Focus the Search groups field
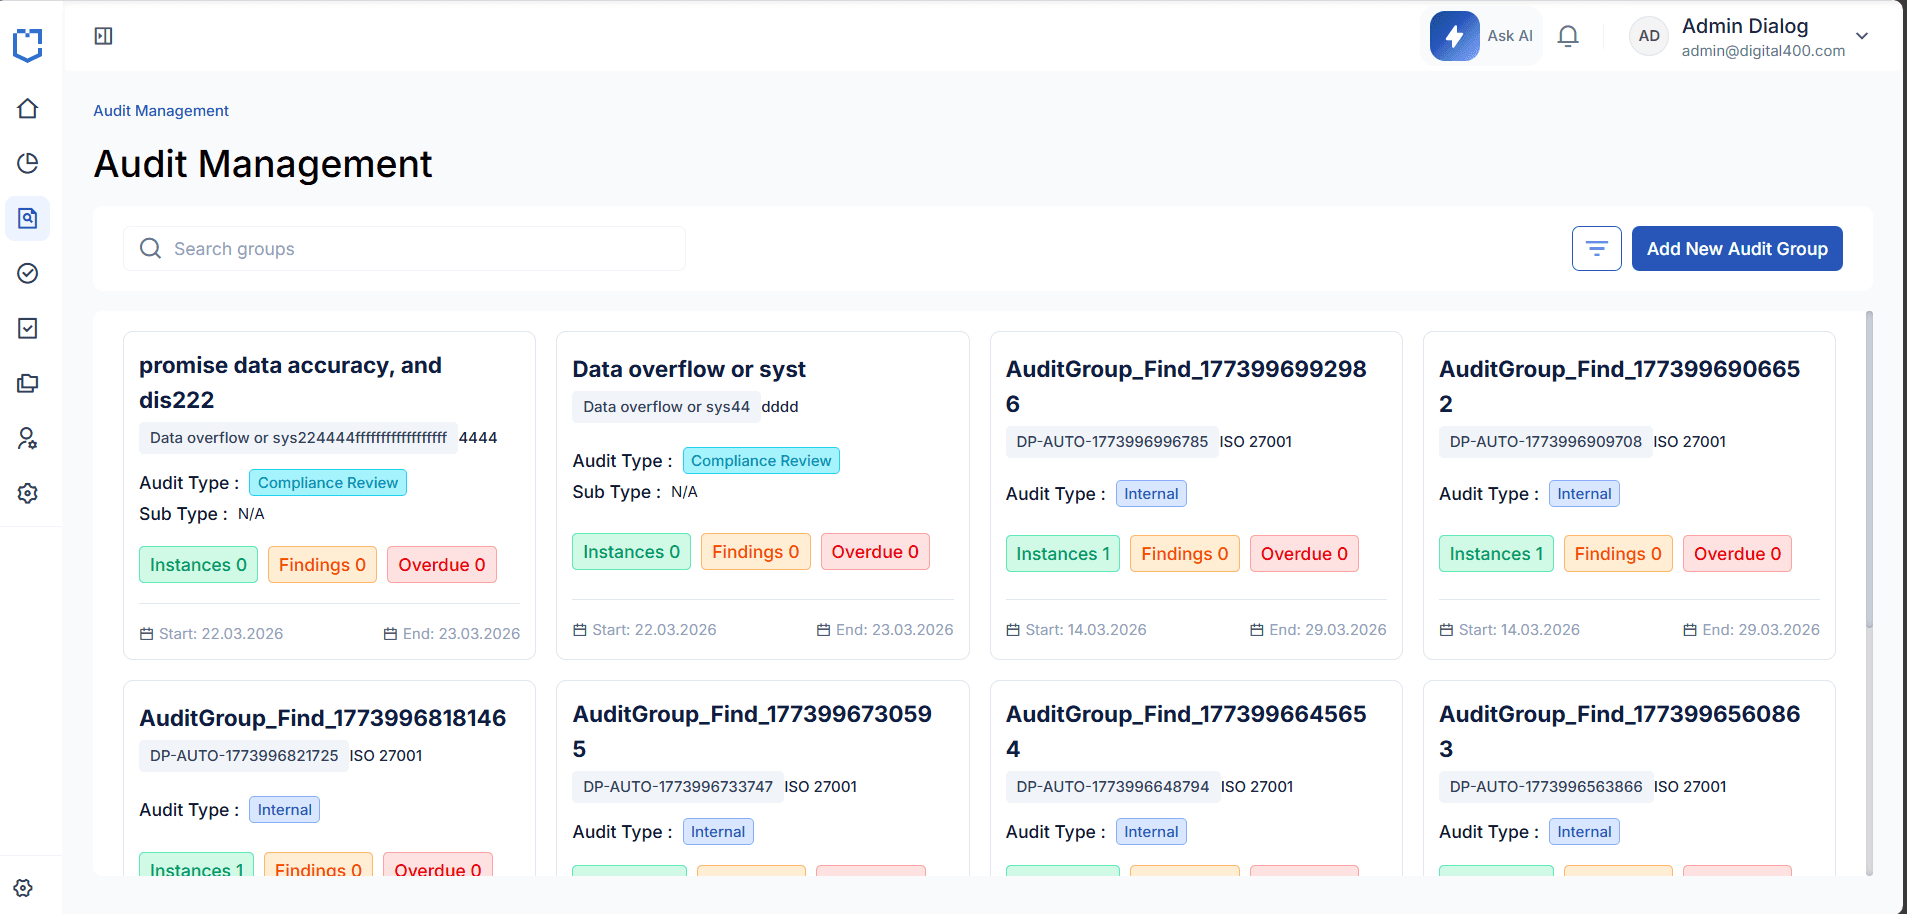Viewport: 1907px width, 914px height. tap(404, 248)
